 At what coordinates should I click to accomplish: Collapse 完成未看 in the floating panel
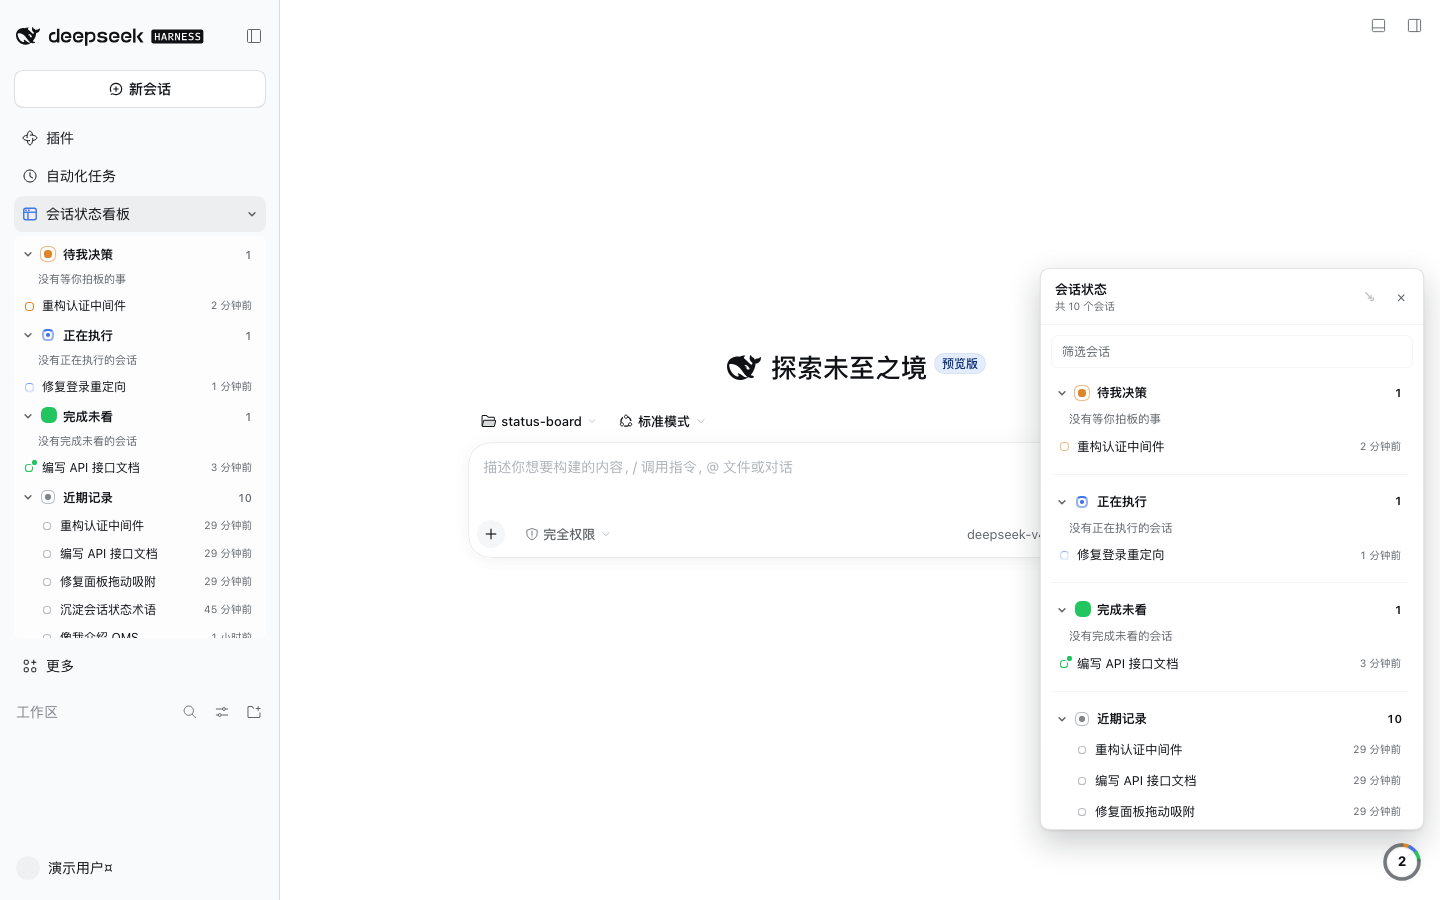point(1062,610)
